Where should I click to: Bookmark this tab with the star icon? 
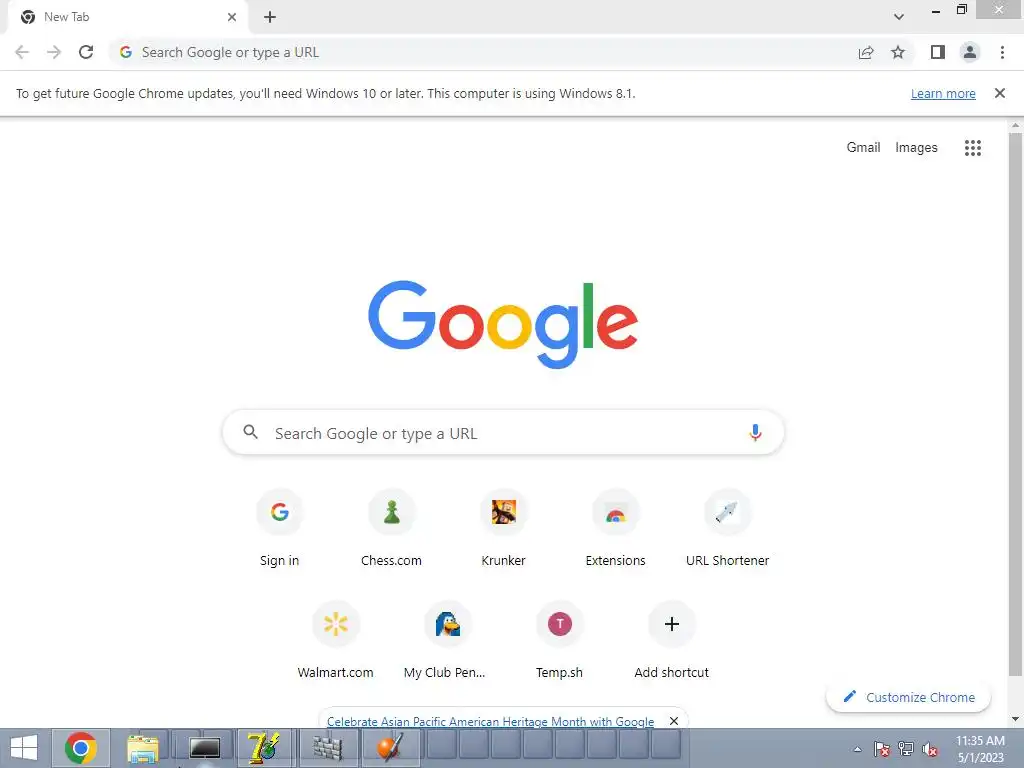pyautogui.click(x=898, y=52)
